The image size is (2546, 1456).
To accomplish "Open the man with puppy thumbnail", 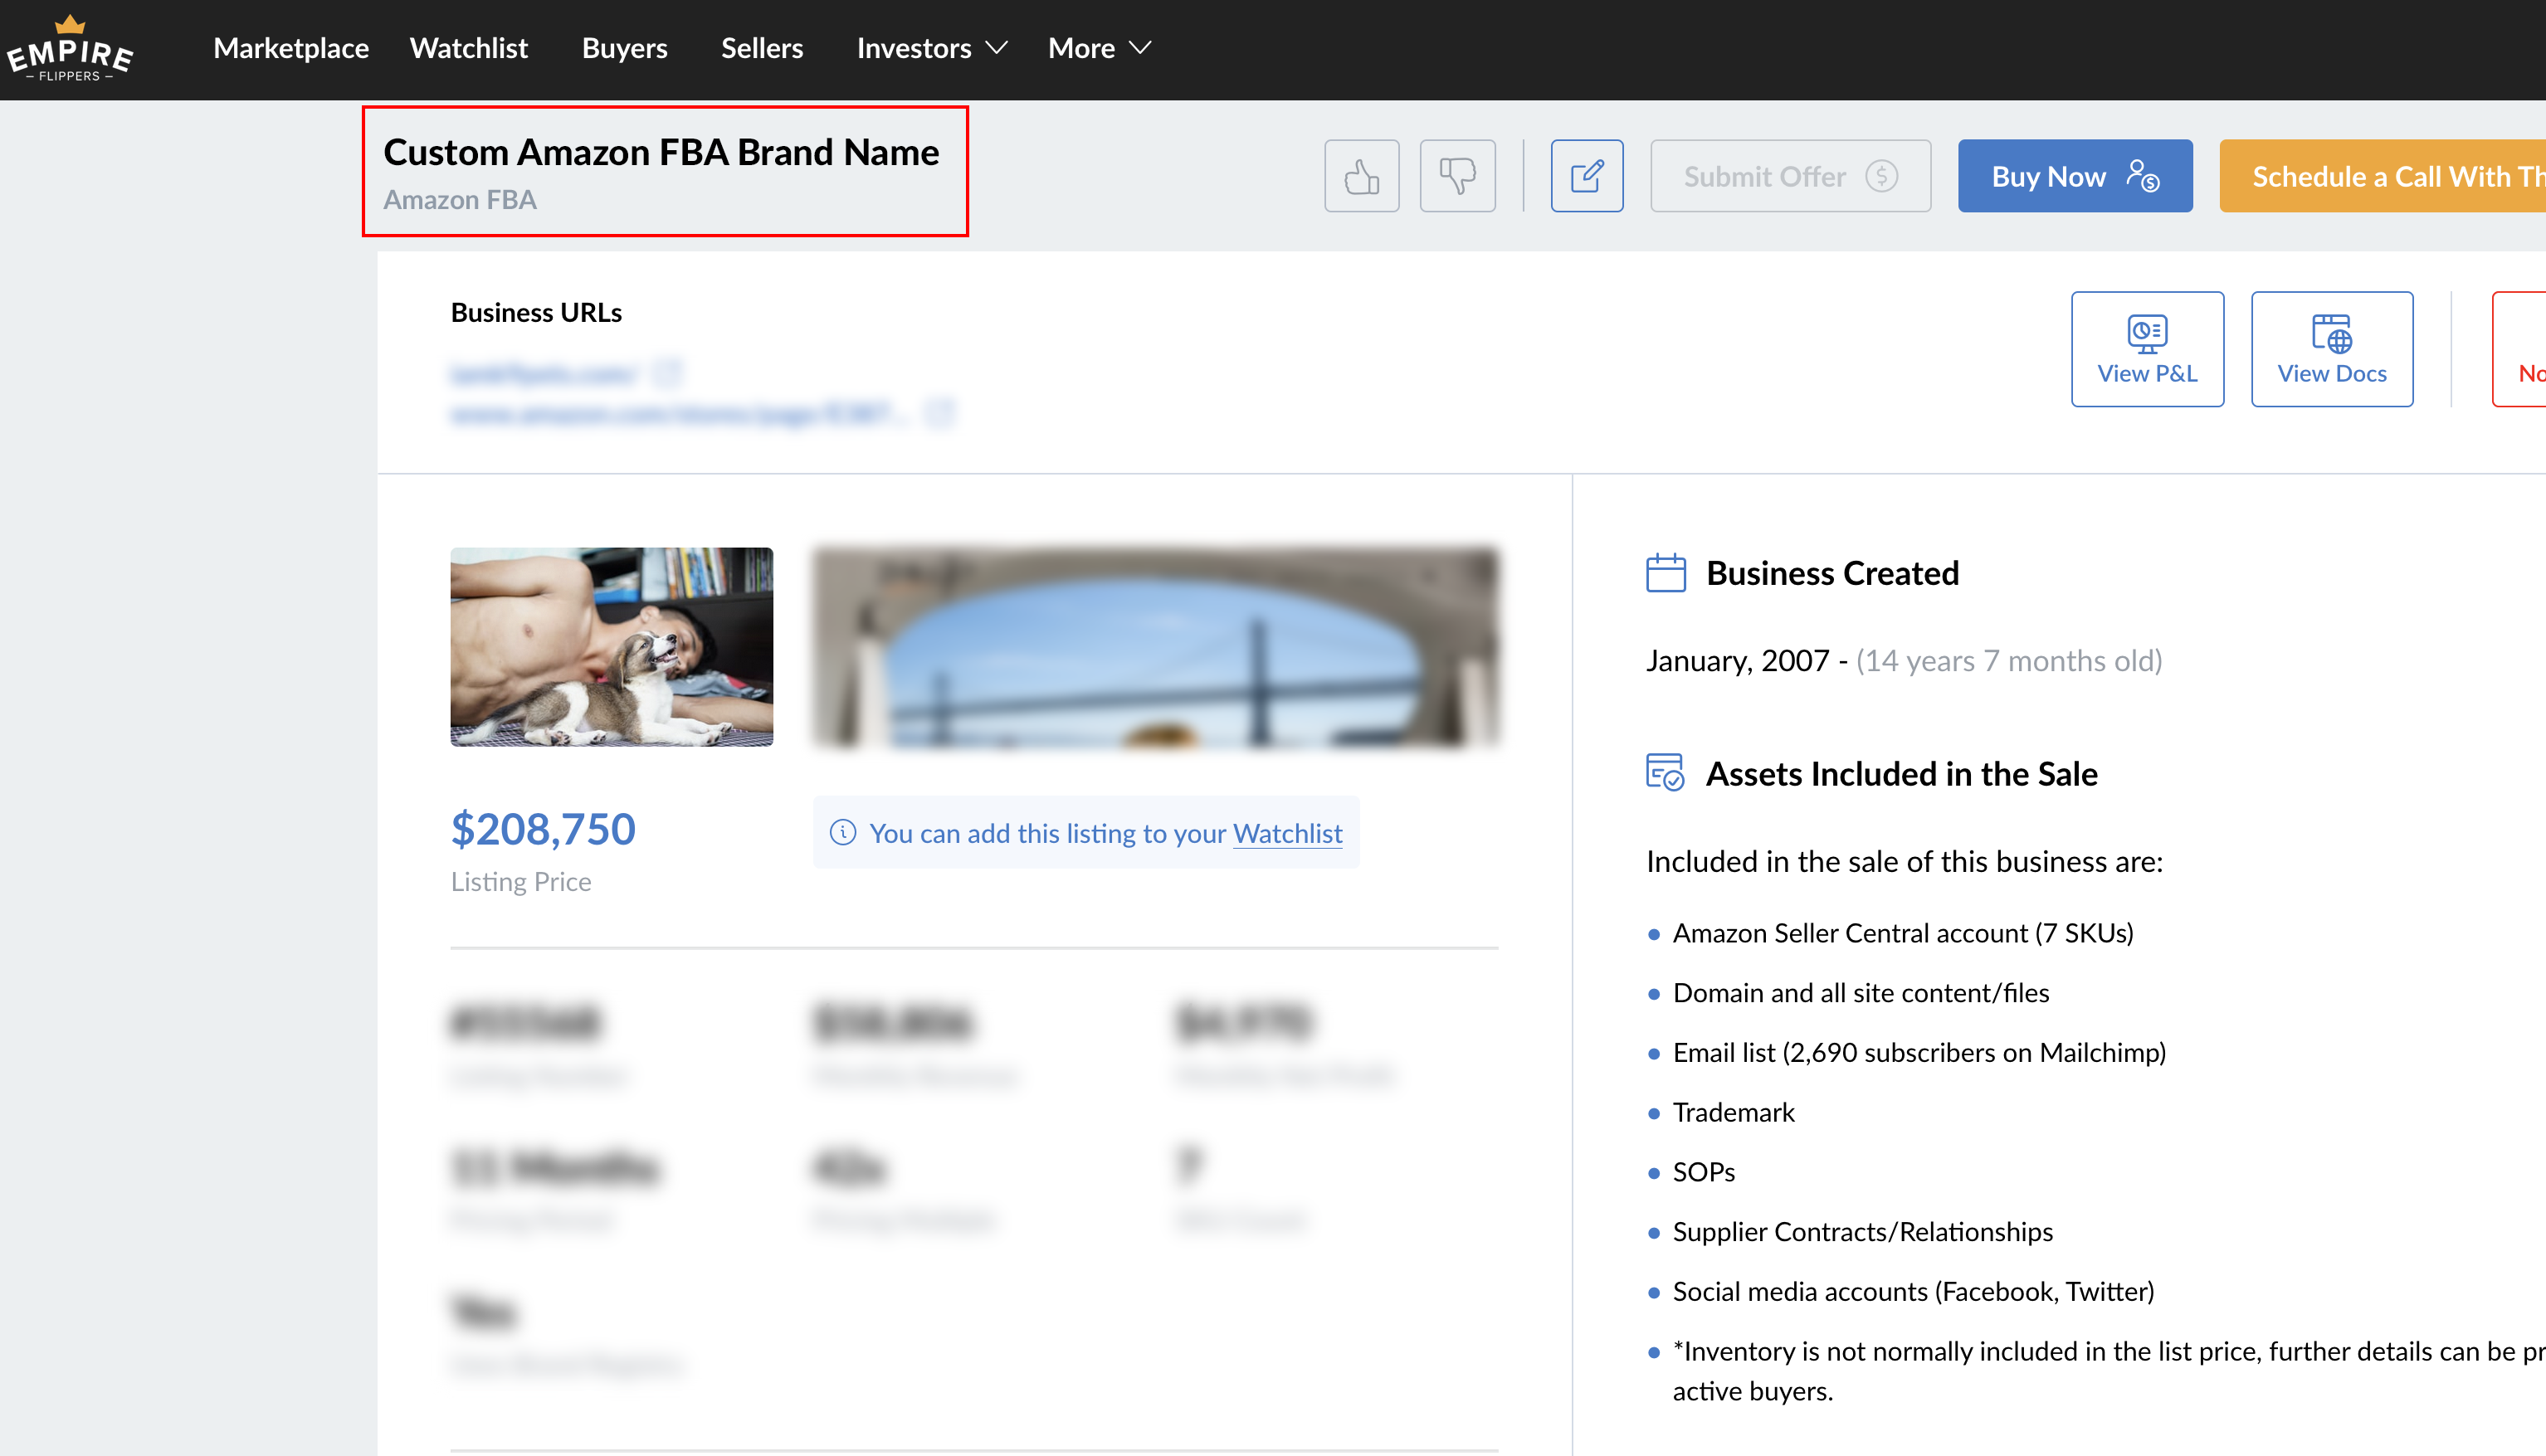I will (x=611, y=646).
